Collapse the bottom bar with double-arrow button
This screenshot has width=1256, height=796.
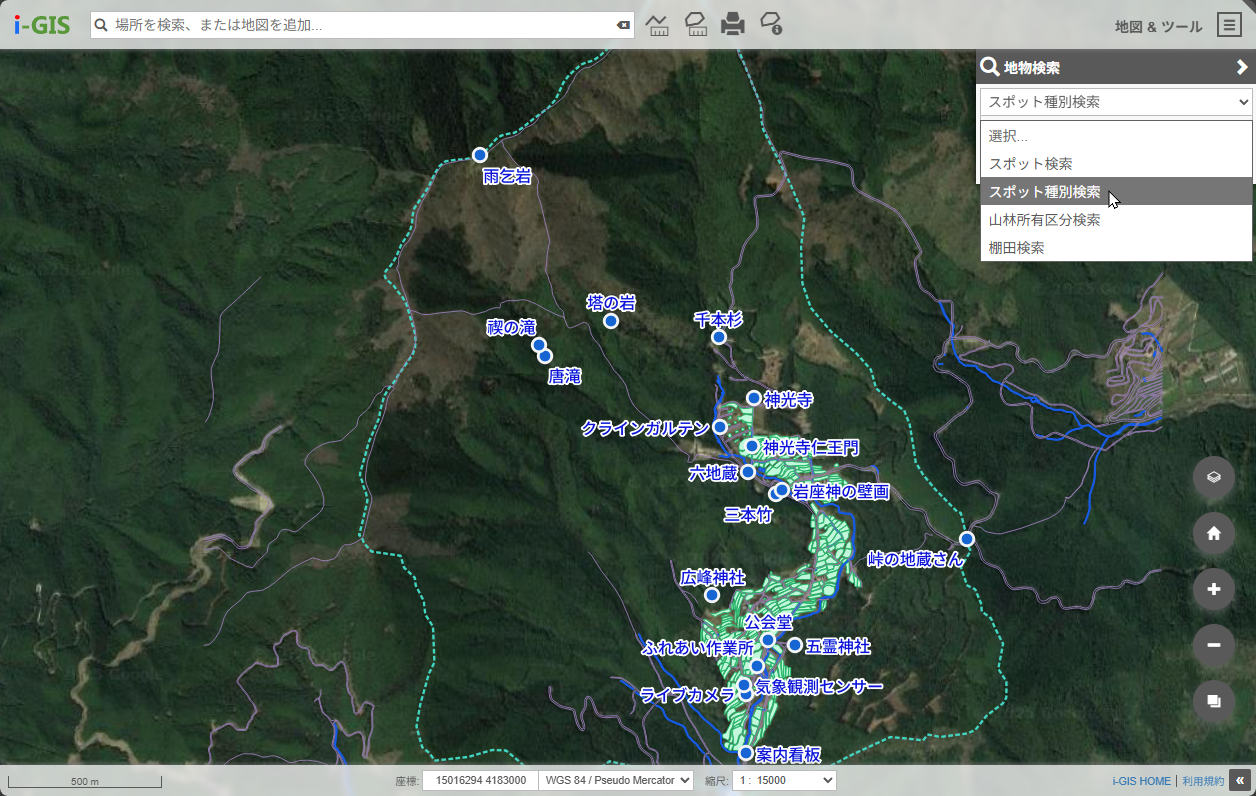point(1240,781)
